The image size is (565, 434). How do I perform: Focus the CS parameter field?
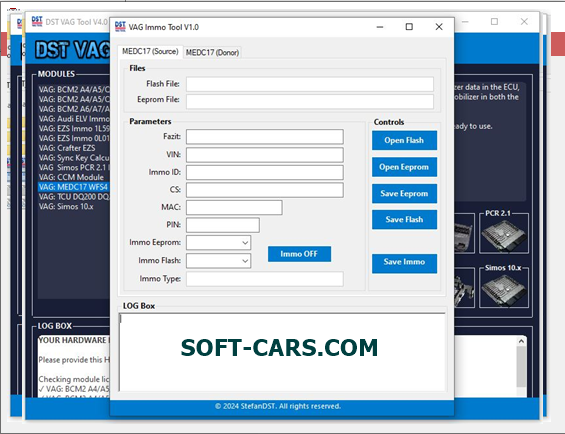(264, 190)
